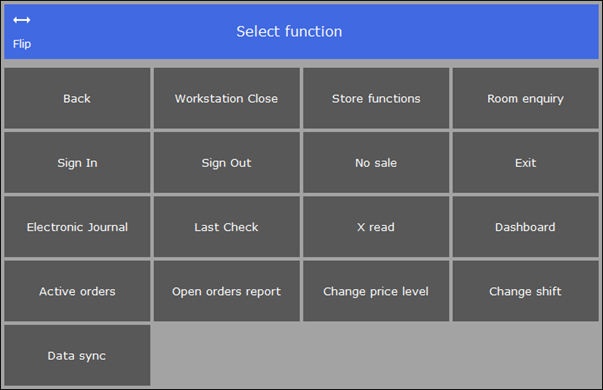This screenshot has width=603, height=390.
Task: Select Change shift
Action: (x=525, y=291)
